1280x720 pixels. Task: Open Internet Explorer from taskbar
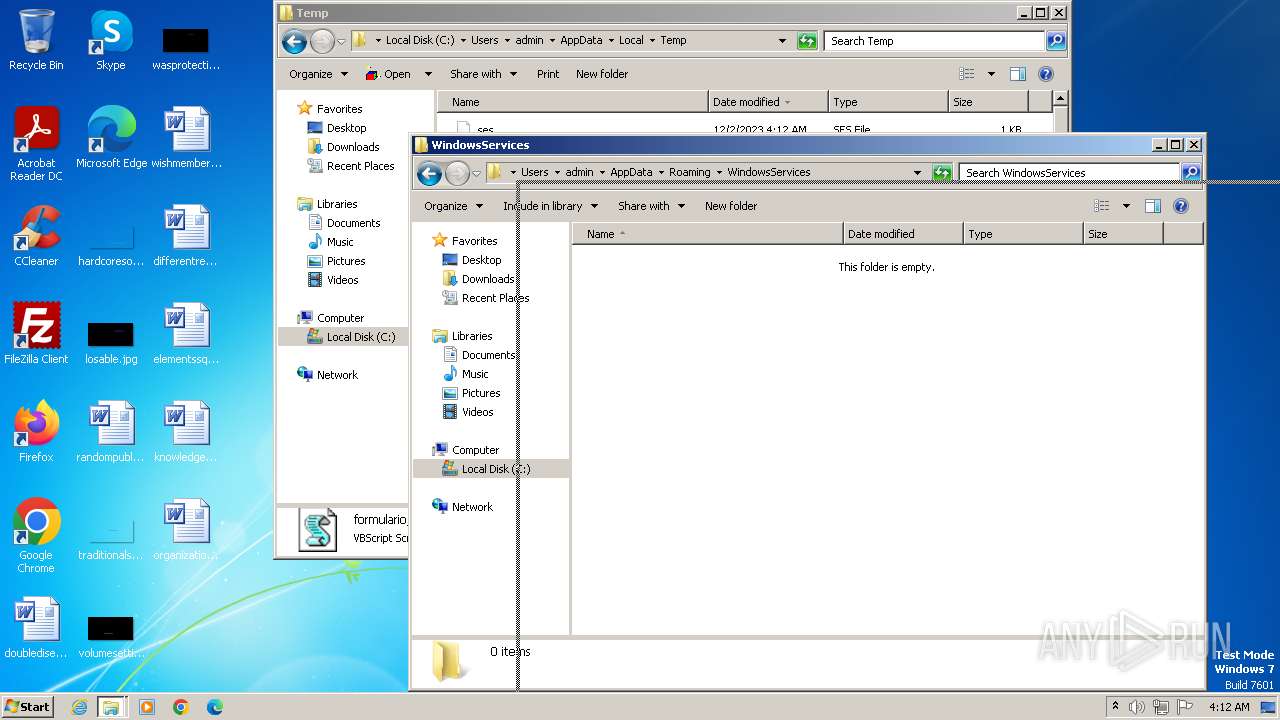(x=79, y=707)
